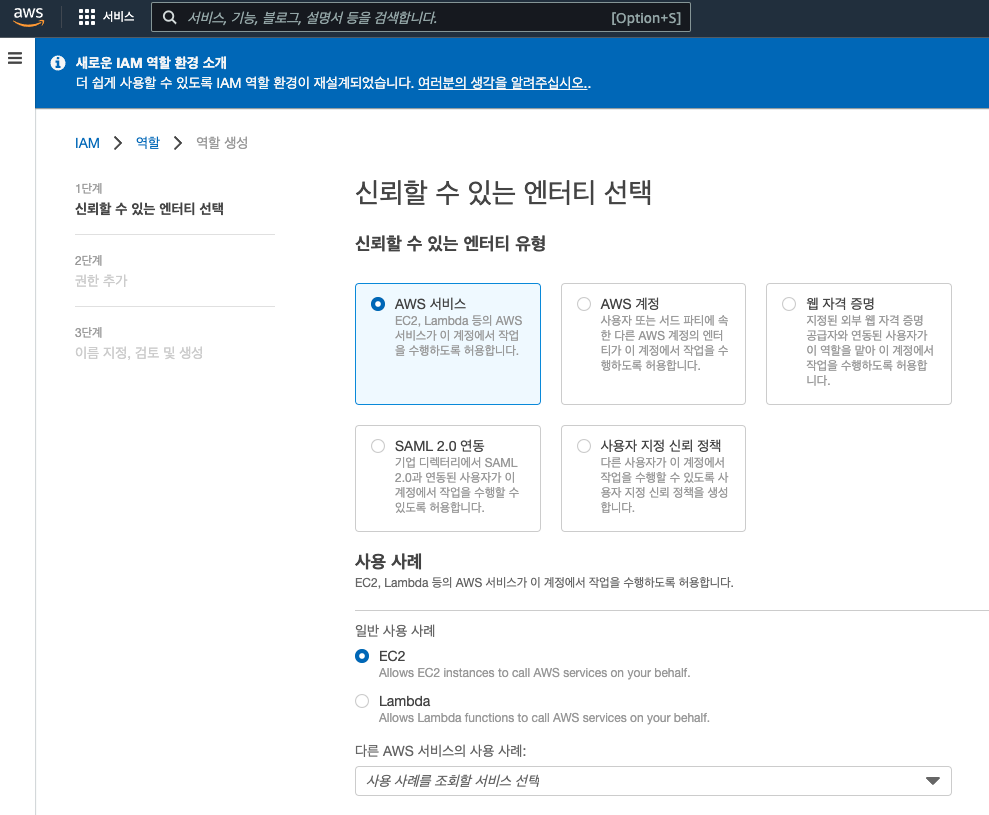Click the 일반 사용 사례 label
This screenshot has height=815, width=989.
pyautogui.click(x=395, y=631)
